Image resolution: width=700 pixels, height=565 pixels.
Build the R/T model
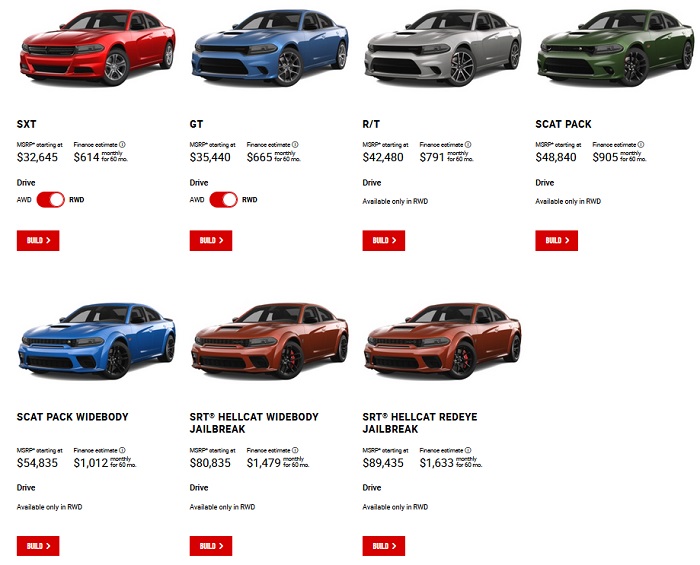click(x=383, y=241)
